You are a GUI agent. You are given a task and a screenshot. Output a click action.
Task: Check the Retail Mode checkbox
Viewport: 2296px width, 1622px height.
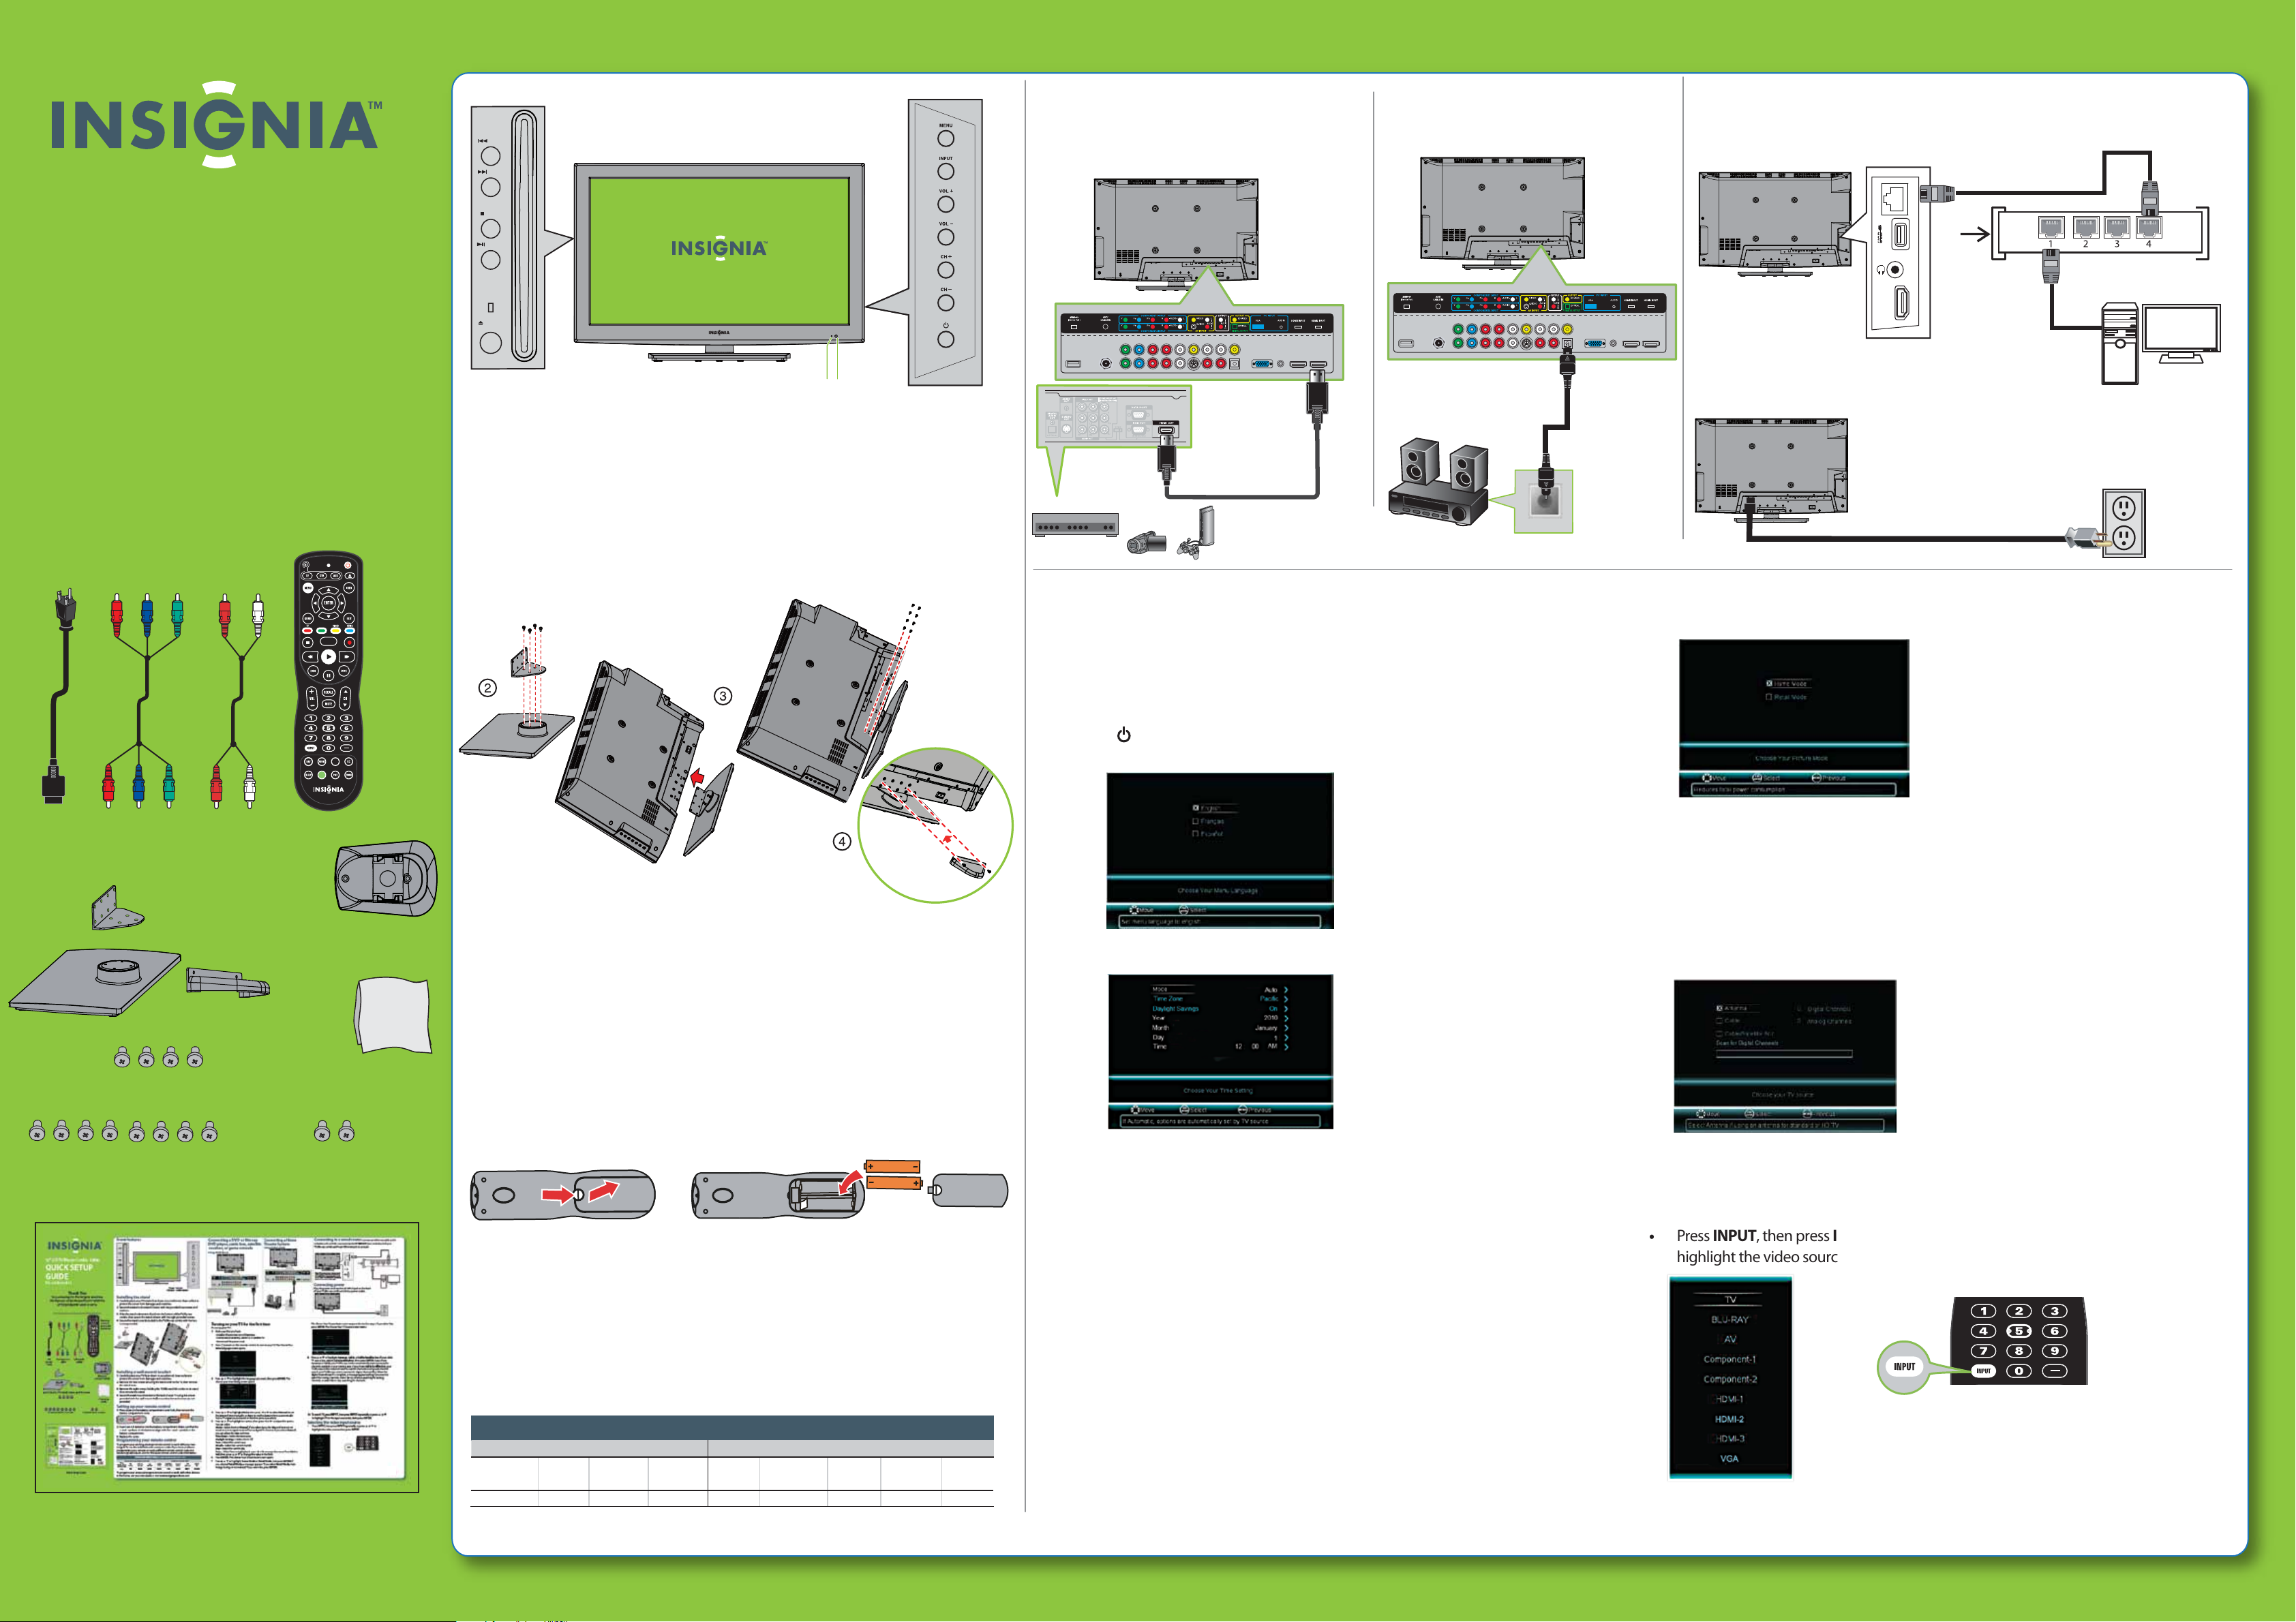tap(1769, 697)
